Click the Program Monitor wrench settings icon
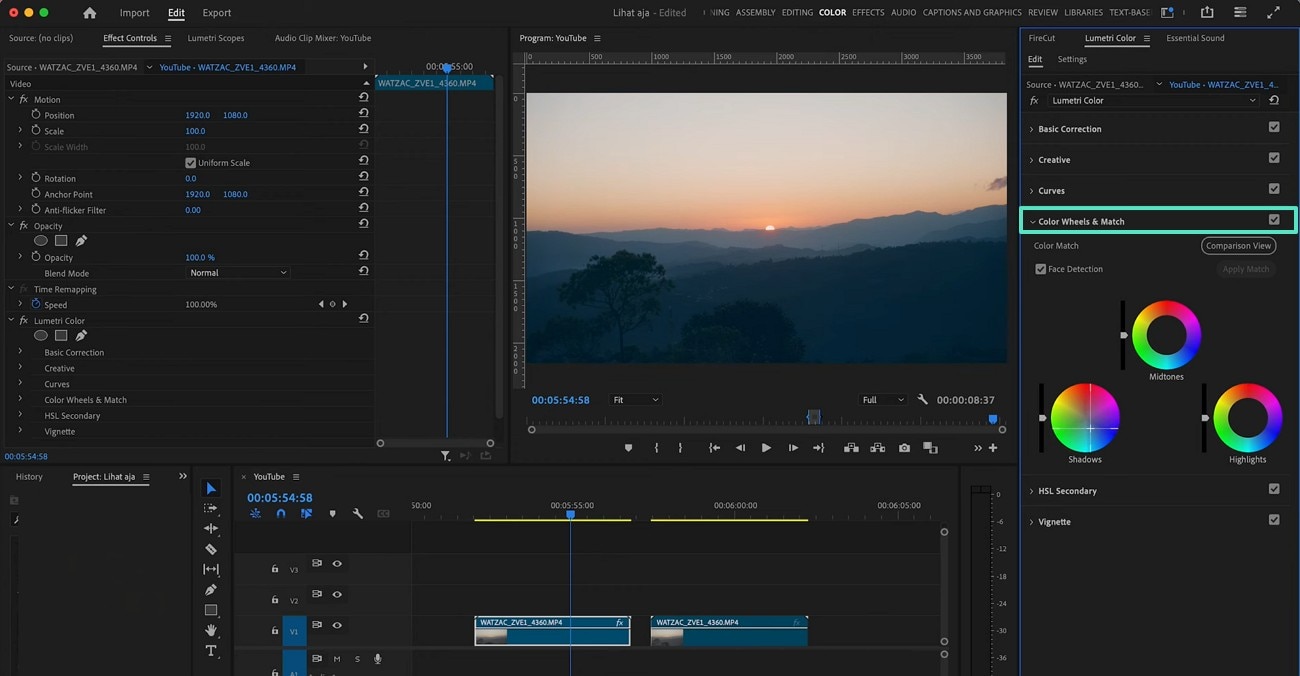 pyautogui.click(x=922, y=400)
